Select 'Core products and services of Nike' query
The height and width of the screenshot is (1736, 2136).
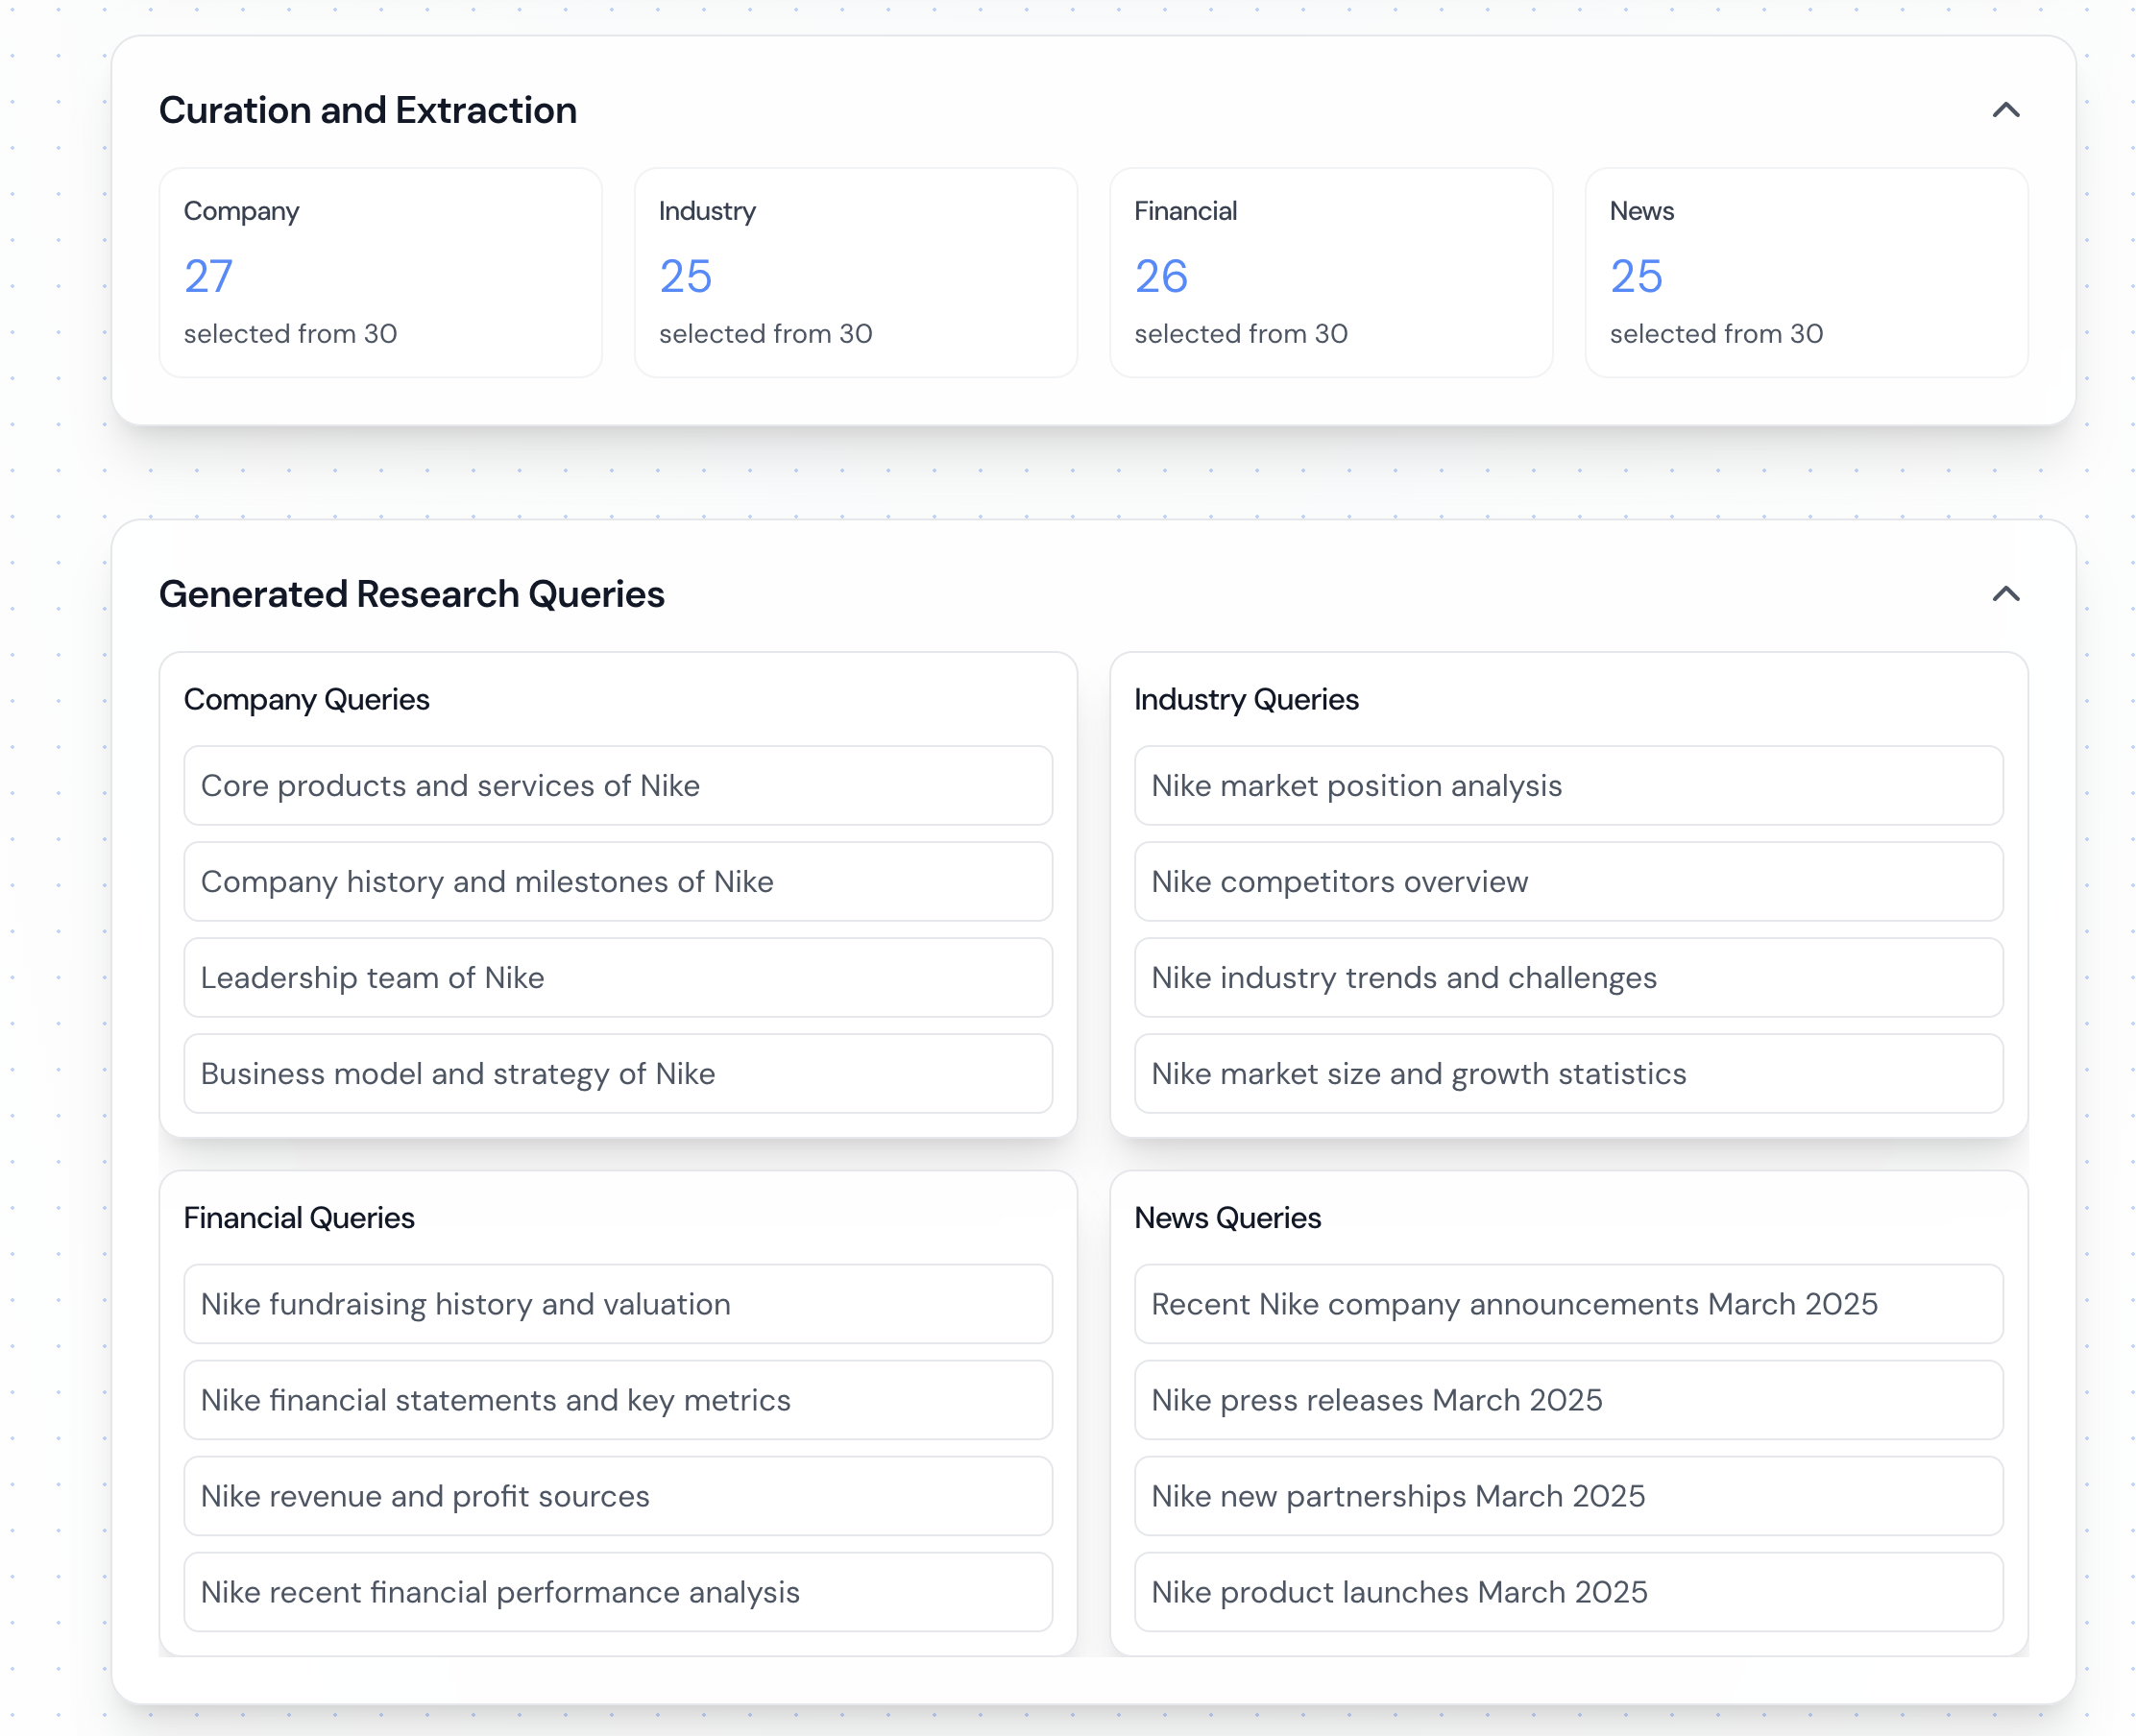click(x=618, y=785)
